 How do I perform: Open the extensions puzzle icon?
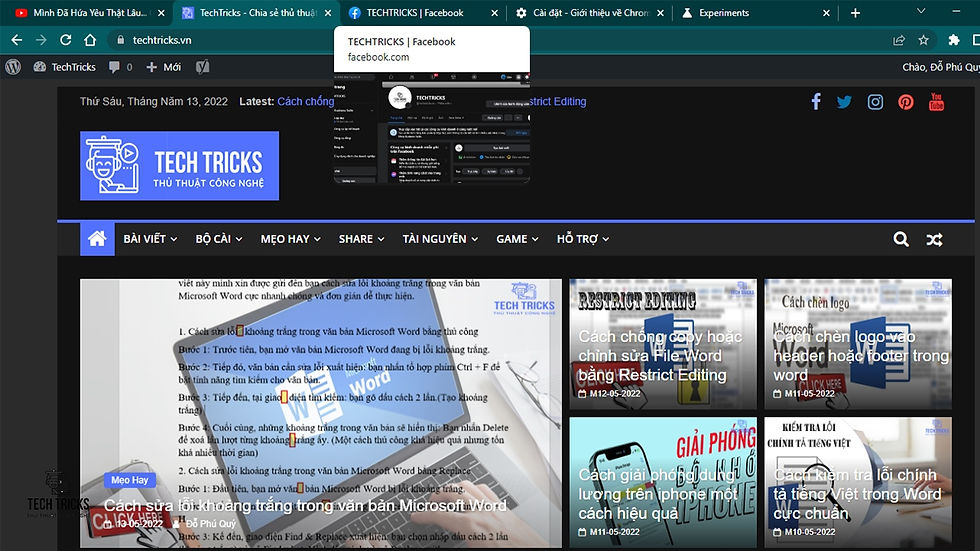point(954,40)
